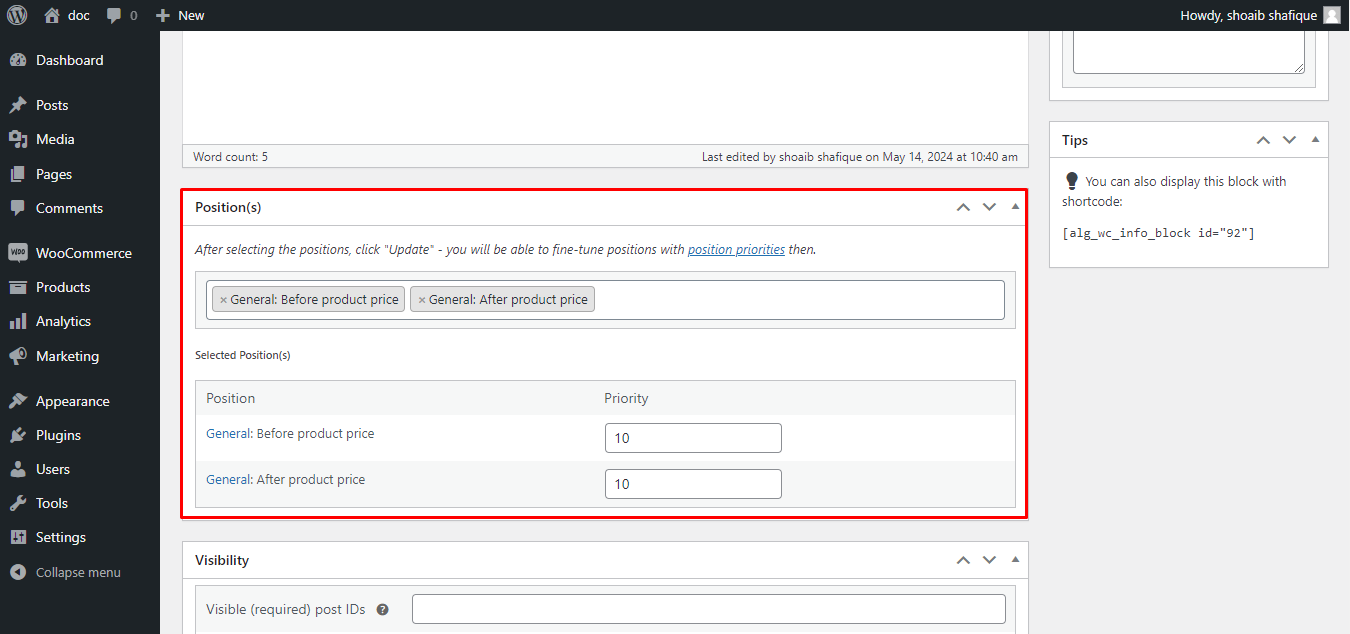Screen dimensions: 1350x634
Task: Click the Users icon in sidebar
Action: point(17,469)
